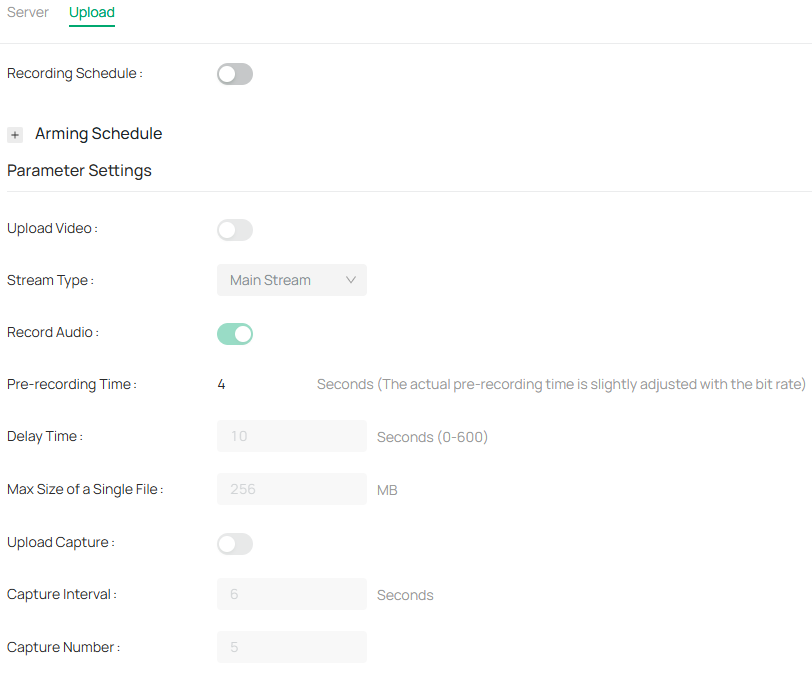
Task: Click the Capture Interval input box
Action: coord(291,594)
